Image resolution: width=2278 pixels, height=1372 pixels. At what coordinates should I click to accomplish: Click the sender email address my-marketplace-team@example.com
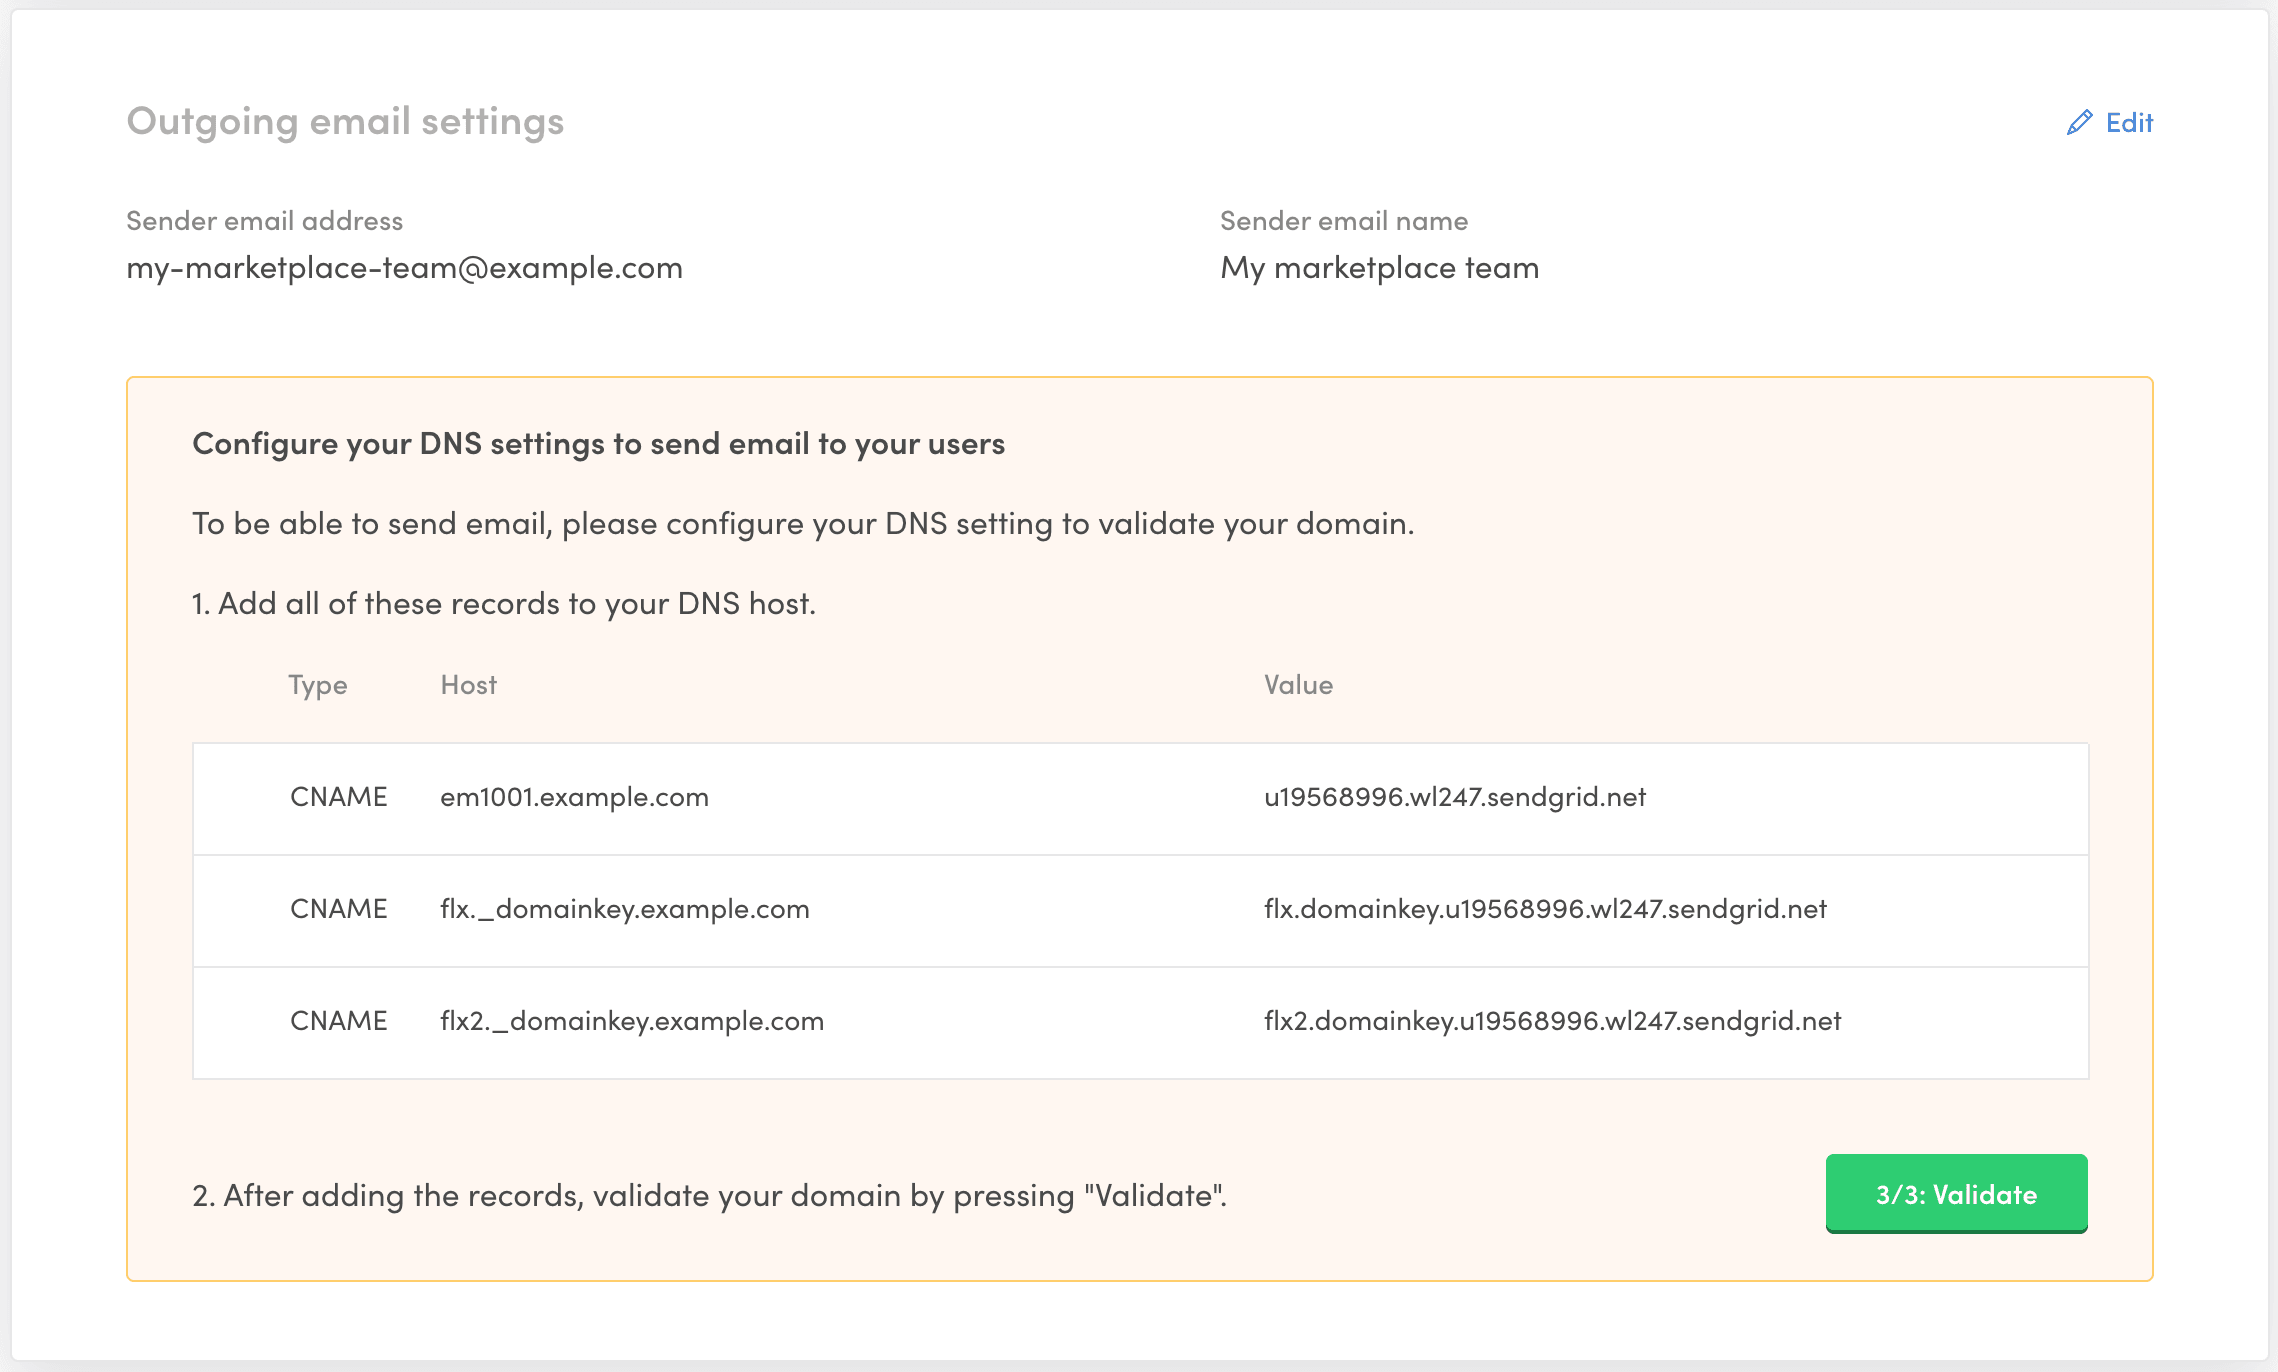(x=404, y=268)
